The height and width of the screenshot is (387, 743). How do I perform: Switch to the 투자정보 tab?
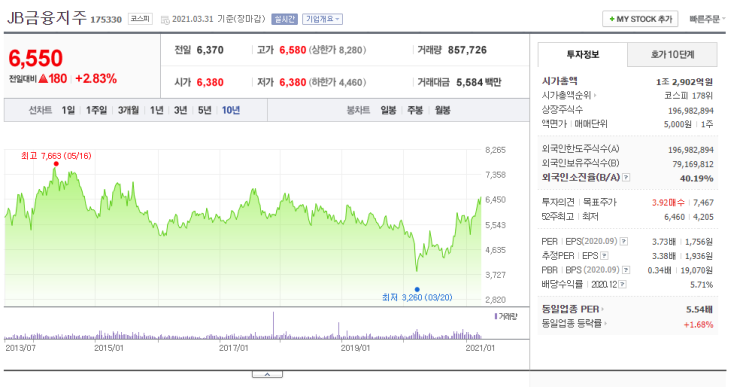pyautogui.click(x=582, y=54)
